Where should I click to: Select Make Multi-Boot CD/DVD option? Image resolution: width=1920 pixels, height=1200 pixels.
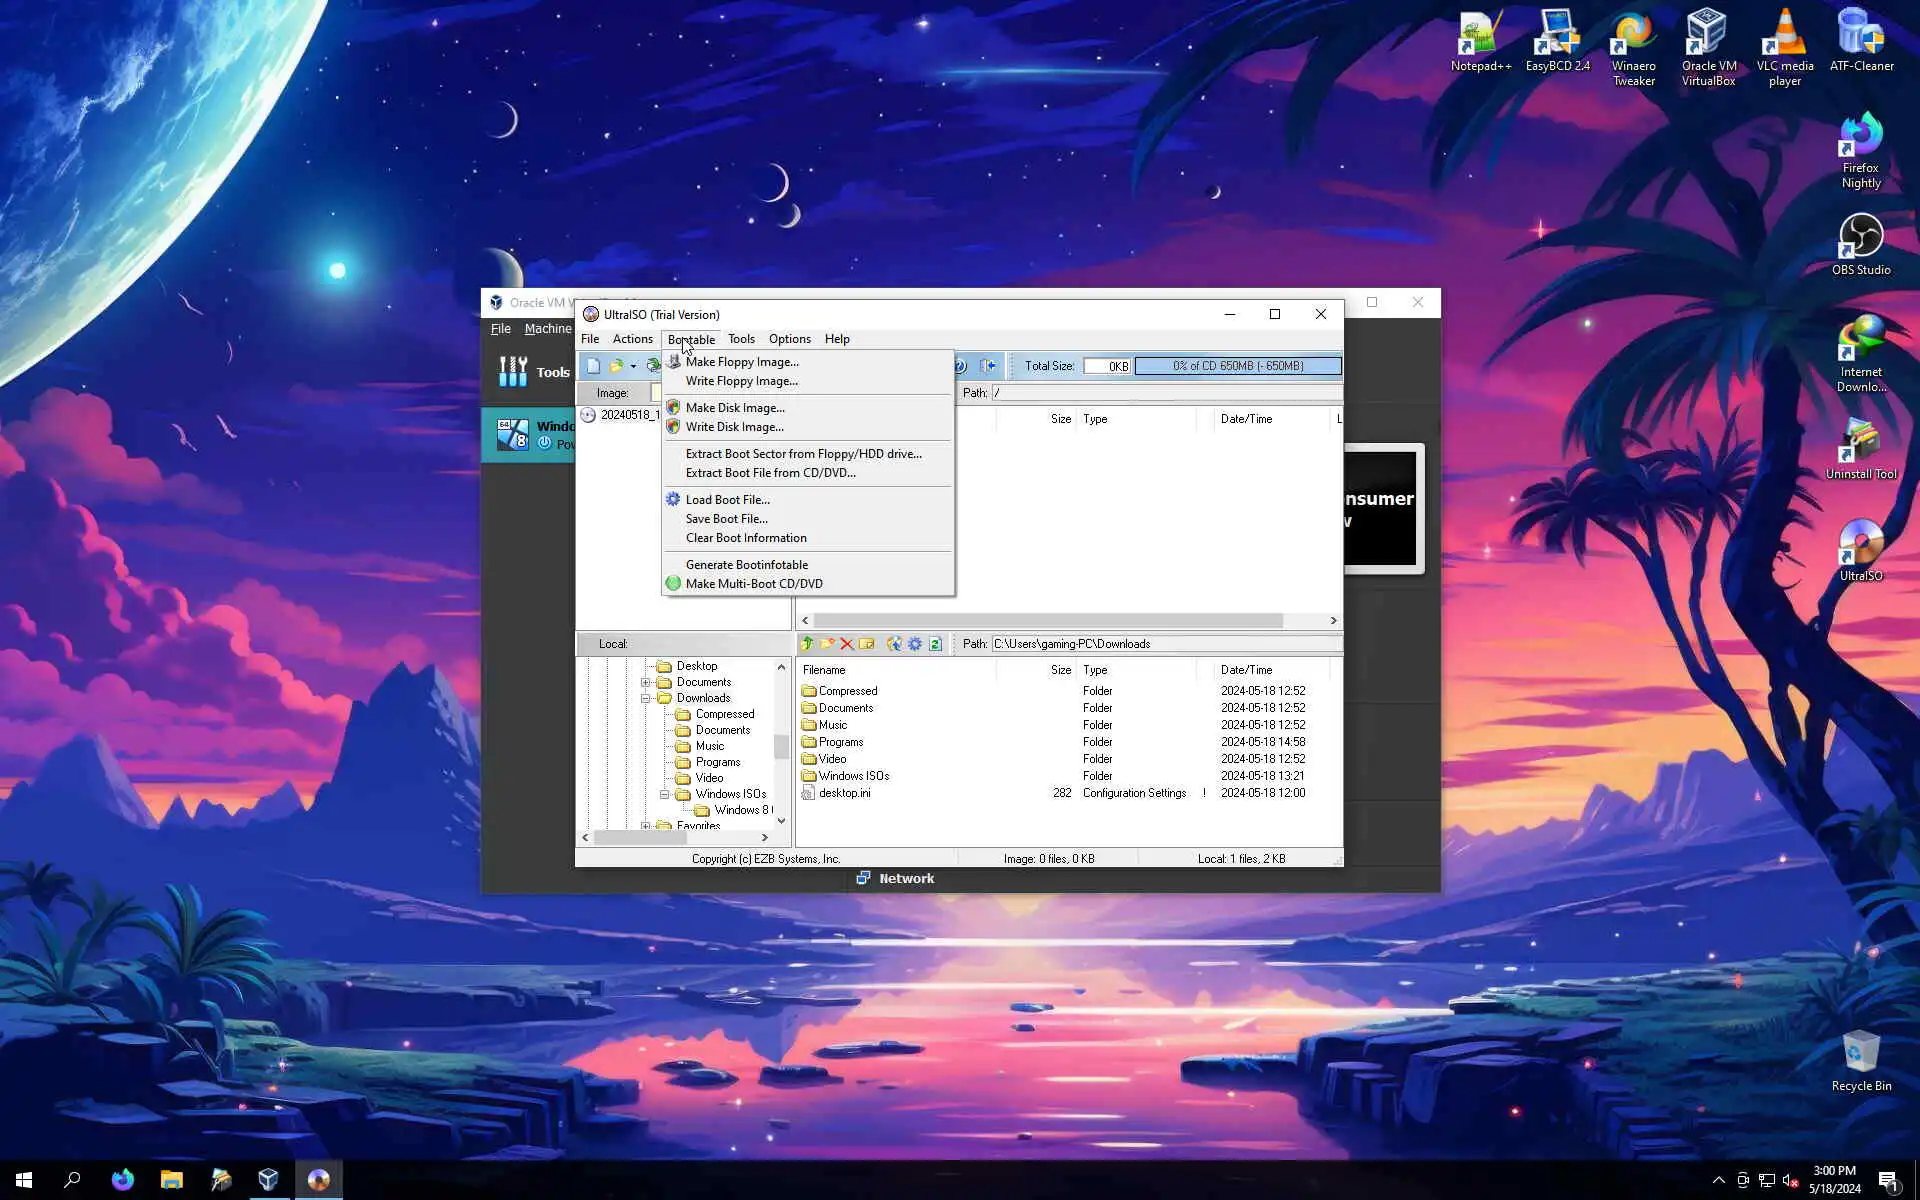pos(754,584)
